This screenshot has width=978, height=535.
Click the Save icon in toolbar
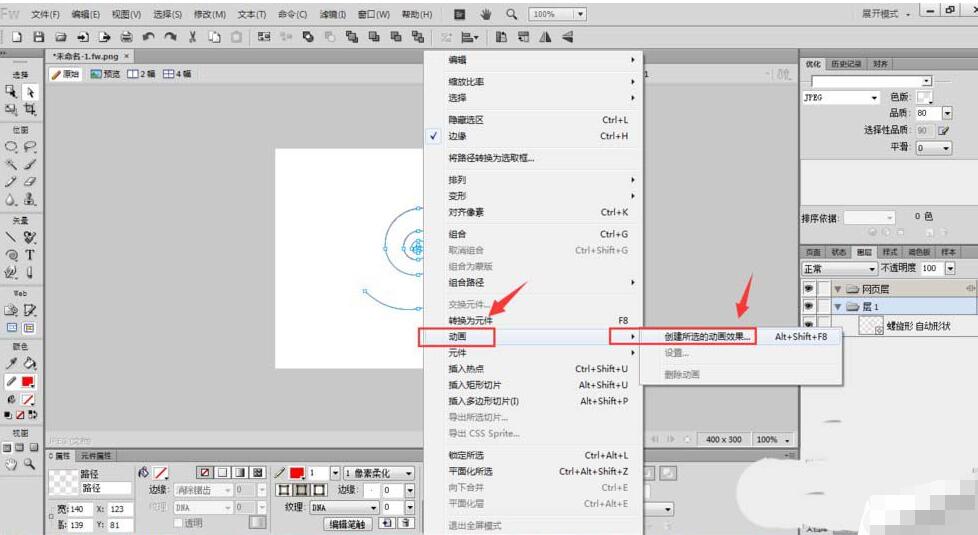click(x=39, y=37)
